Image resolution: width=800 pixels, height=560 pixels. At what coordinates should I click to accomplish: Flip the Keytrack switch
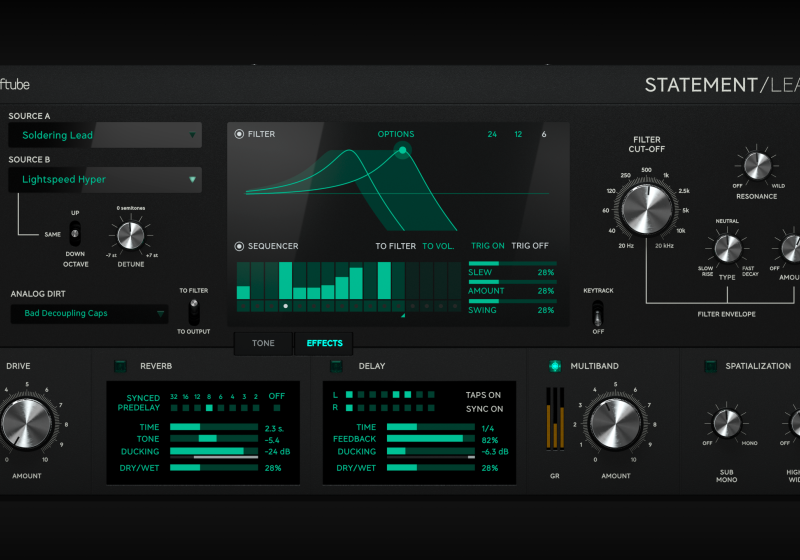tap(598, 312)
